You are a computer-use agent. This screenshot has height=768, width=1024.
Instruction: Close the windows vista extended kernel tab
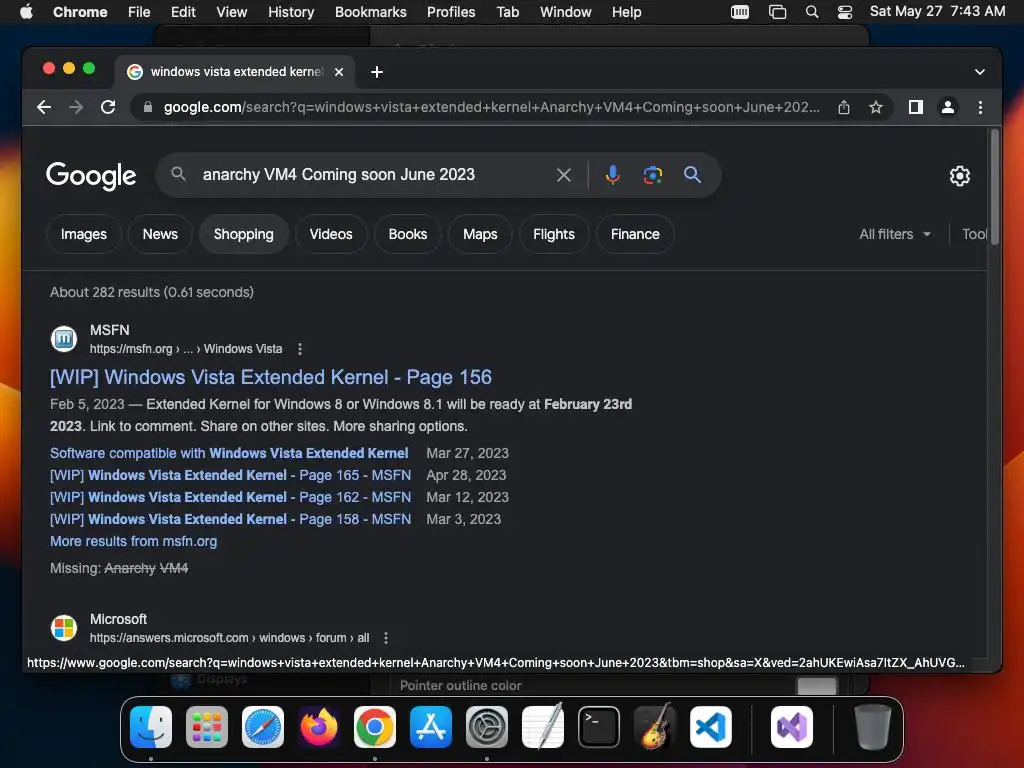[339, 72]
